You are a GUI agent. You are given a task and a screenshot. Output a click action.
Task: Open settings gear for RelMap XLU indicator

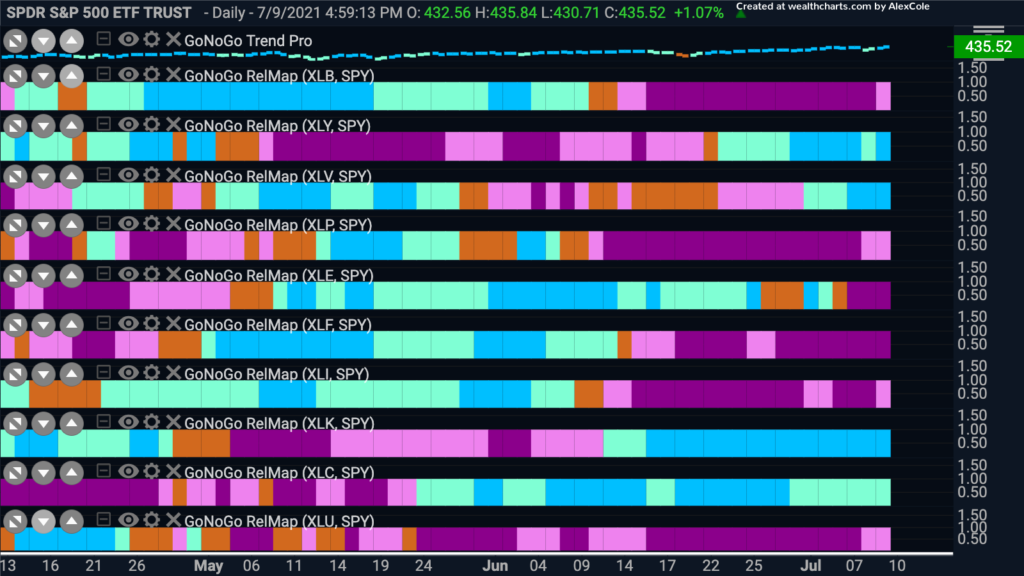(151, 520)
